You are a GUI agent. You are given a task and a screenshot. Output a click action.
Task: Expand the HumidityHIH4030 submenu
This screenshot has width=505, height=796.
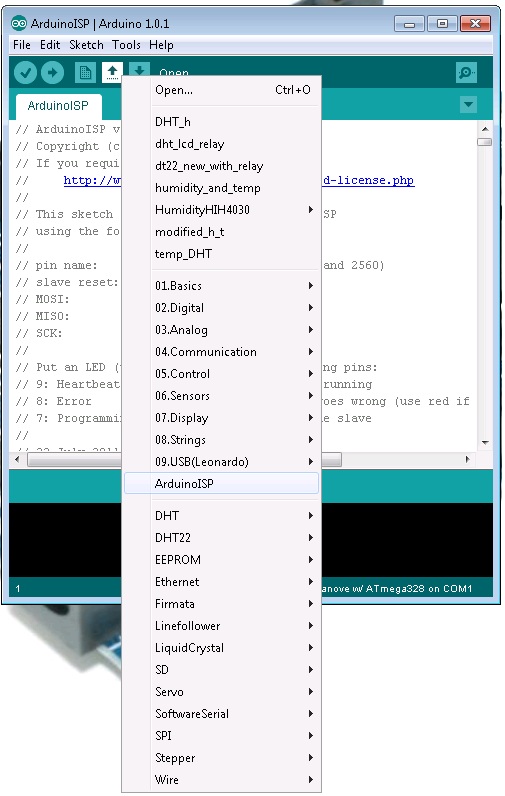(x=221, y=210)
